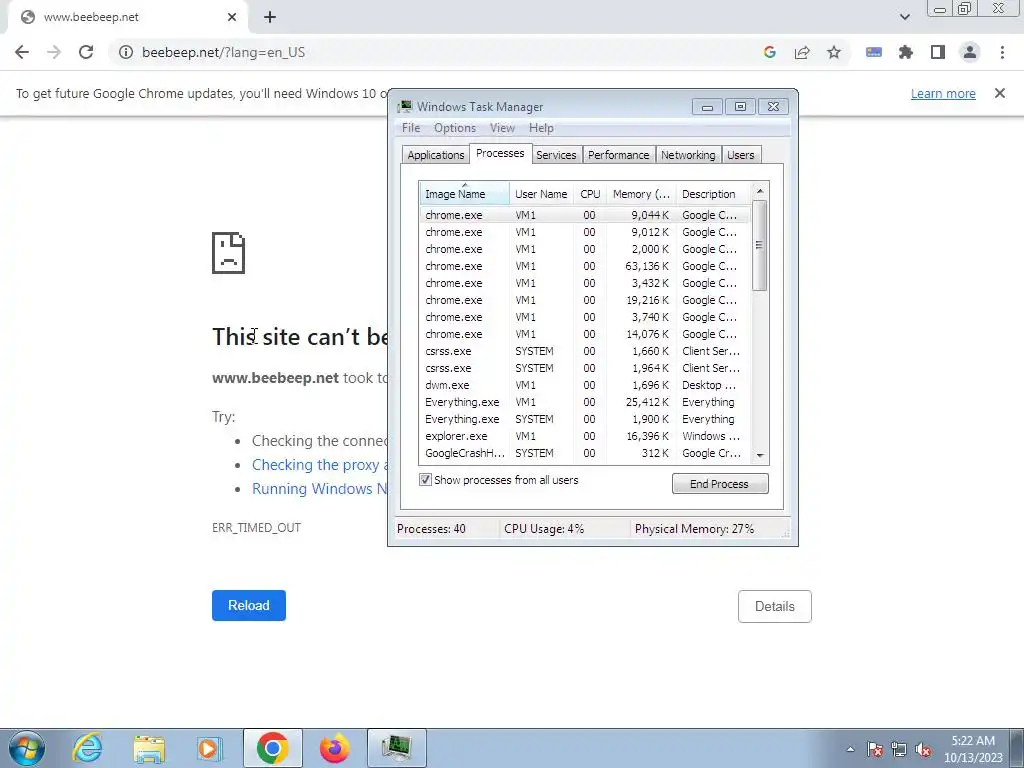This screenshot has width=1024, height=768.
Task: Show hidden tray icons arrow
Action: coord(850,749)
